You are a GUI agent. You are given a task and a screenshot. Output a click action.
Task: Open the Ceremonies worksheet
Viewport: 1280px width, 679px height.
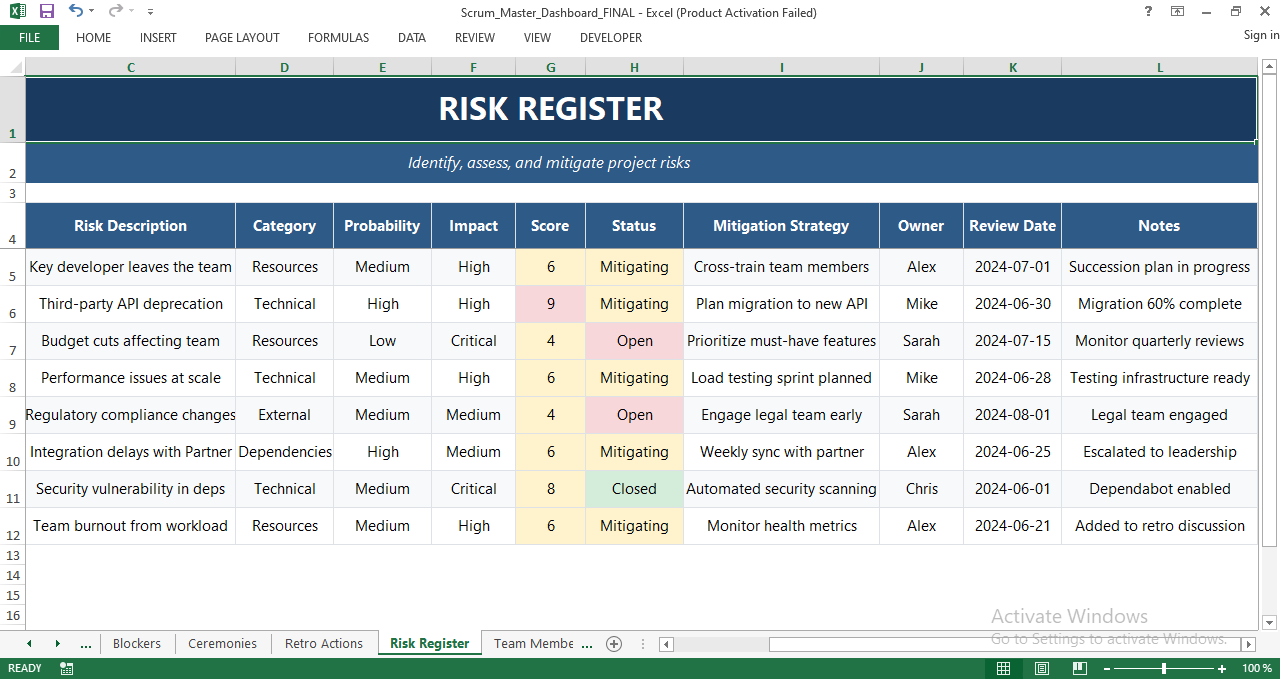click(222, 644)
